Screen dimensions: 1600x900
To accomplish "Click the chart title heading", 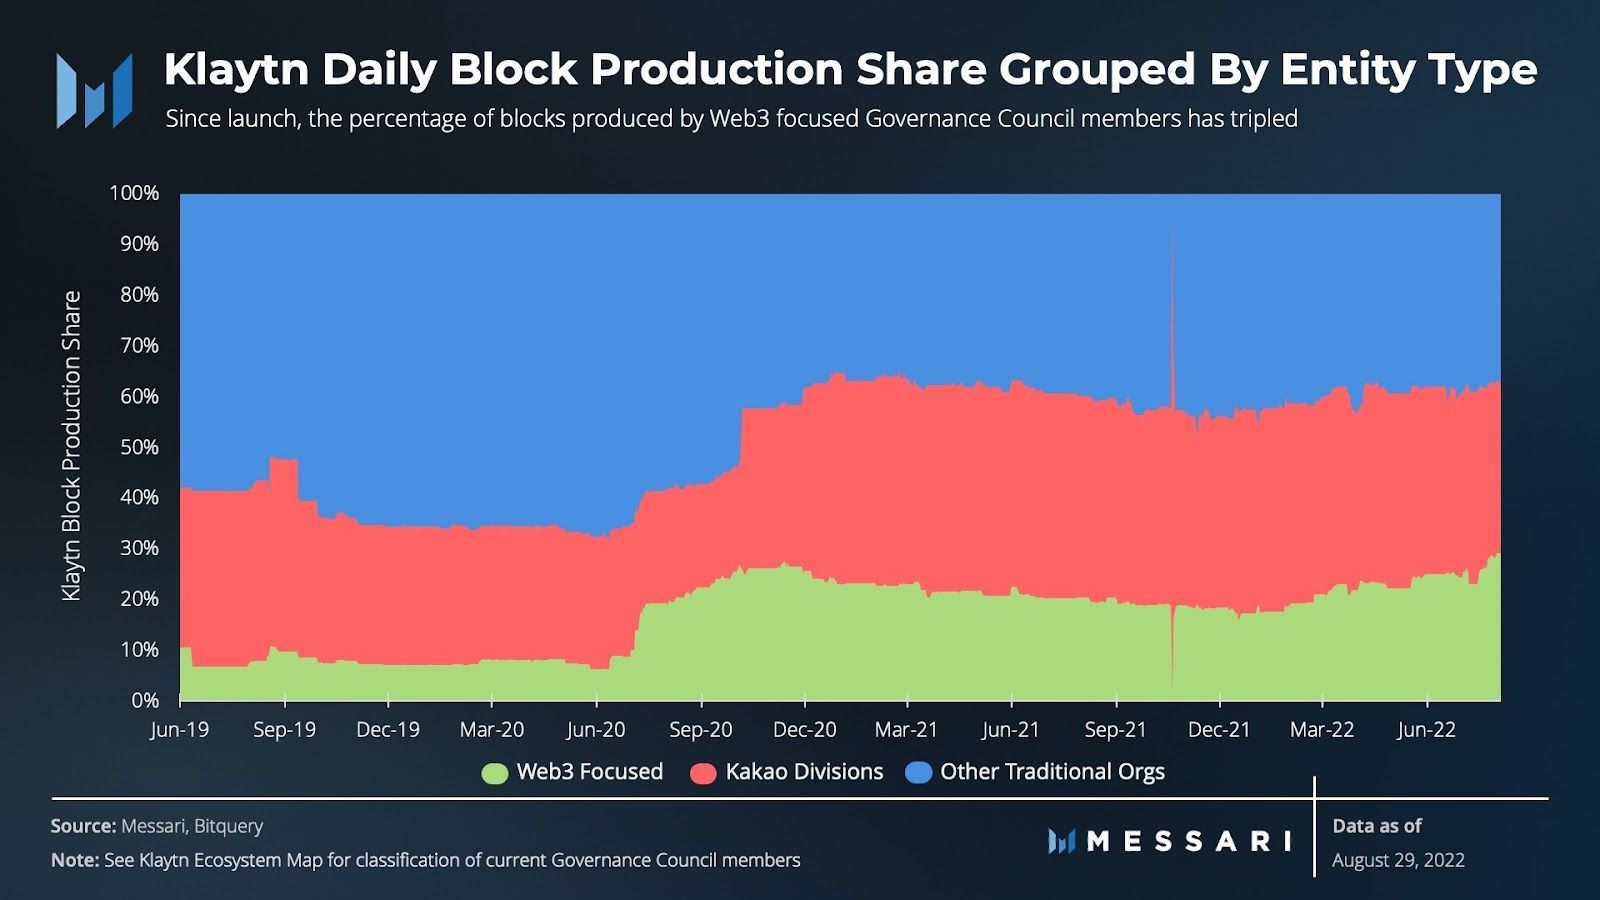I will tap(850, 69).
